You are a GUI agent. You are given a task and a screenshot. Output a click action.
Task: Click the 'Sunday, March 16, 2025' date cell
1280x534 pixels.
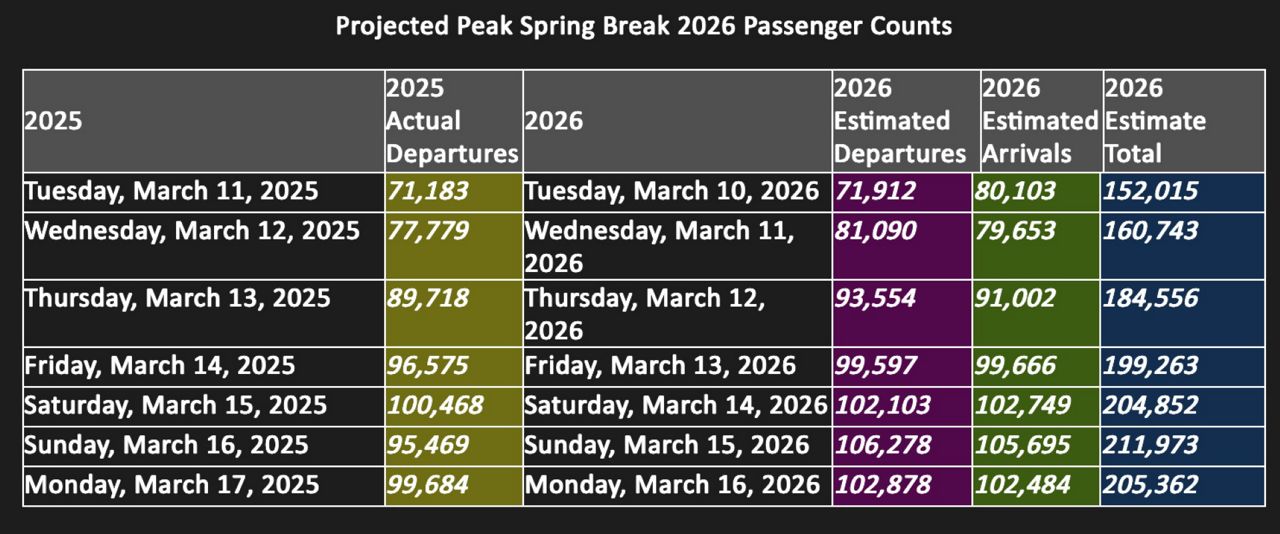pyautogui.click(x=166, y=446)
